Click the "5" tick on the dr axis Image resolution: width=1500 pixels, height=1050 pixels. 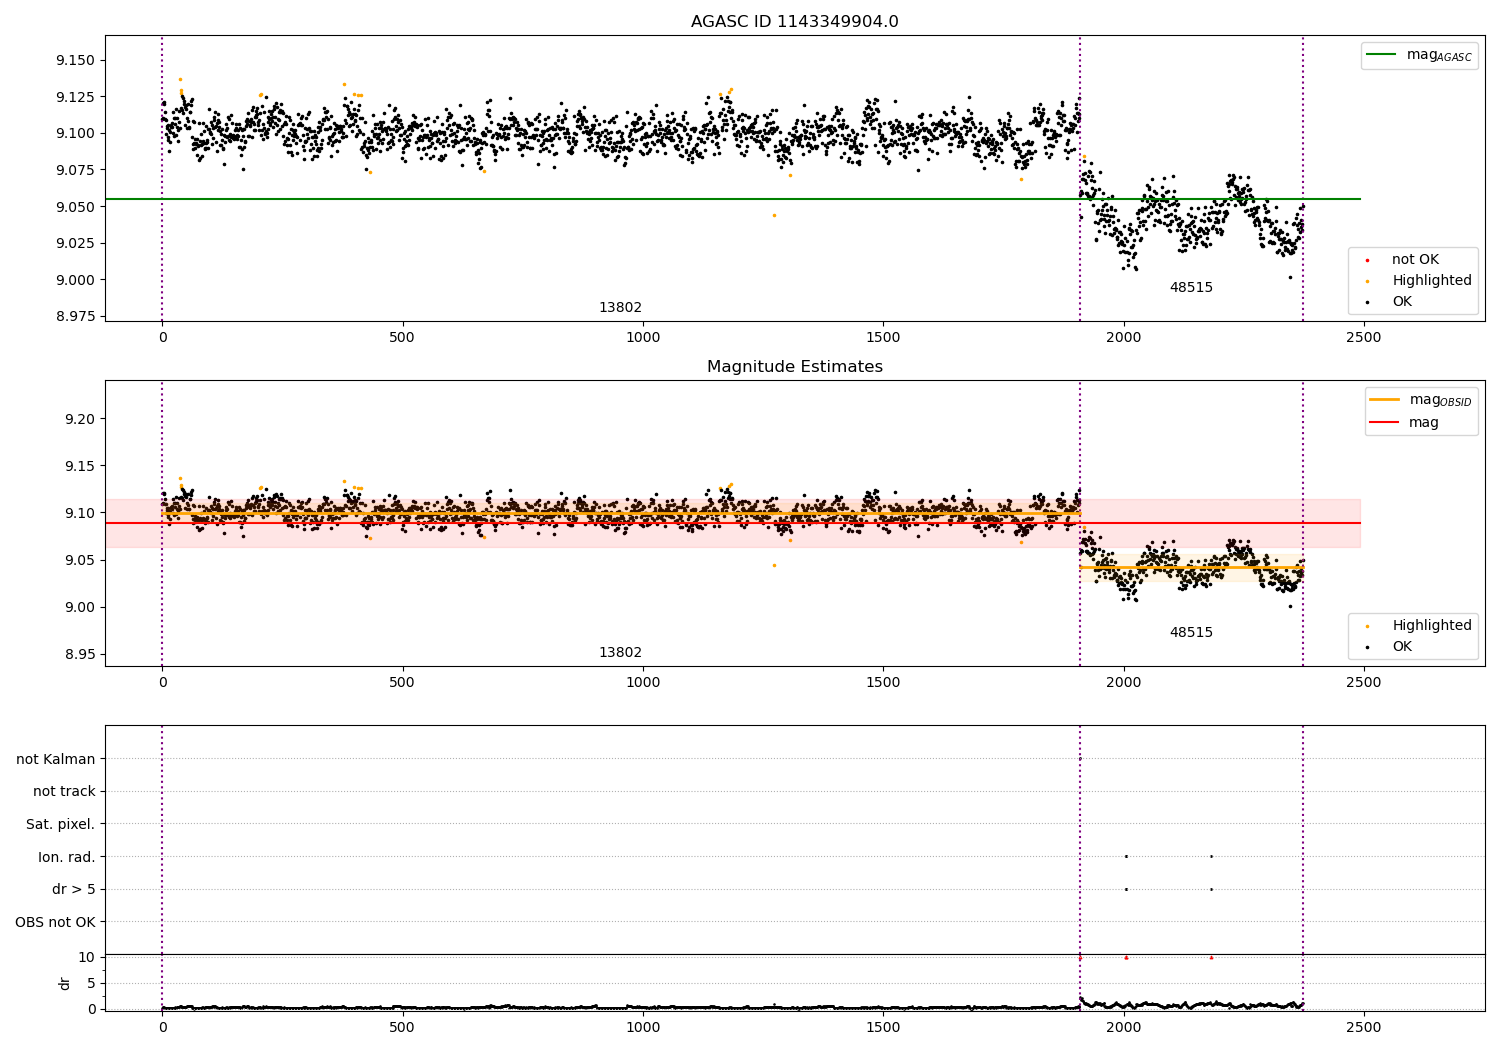click(x=91, y=984)
